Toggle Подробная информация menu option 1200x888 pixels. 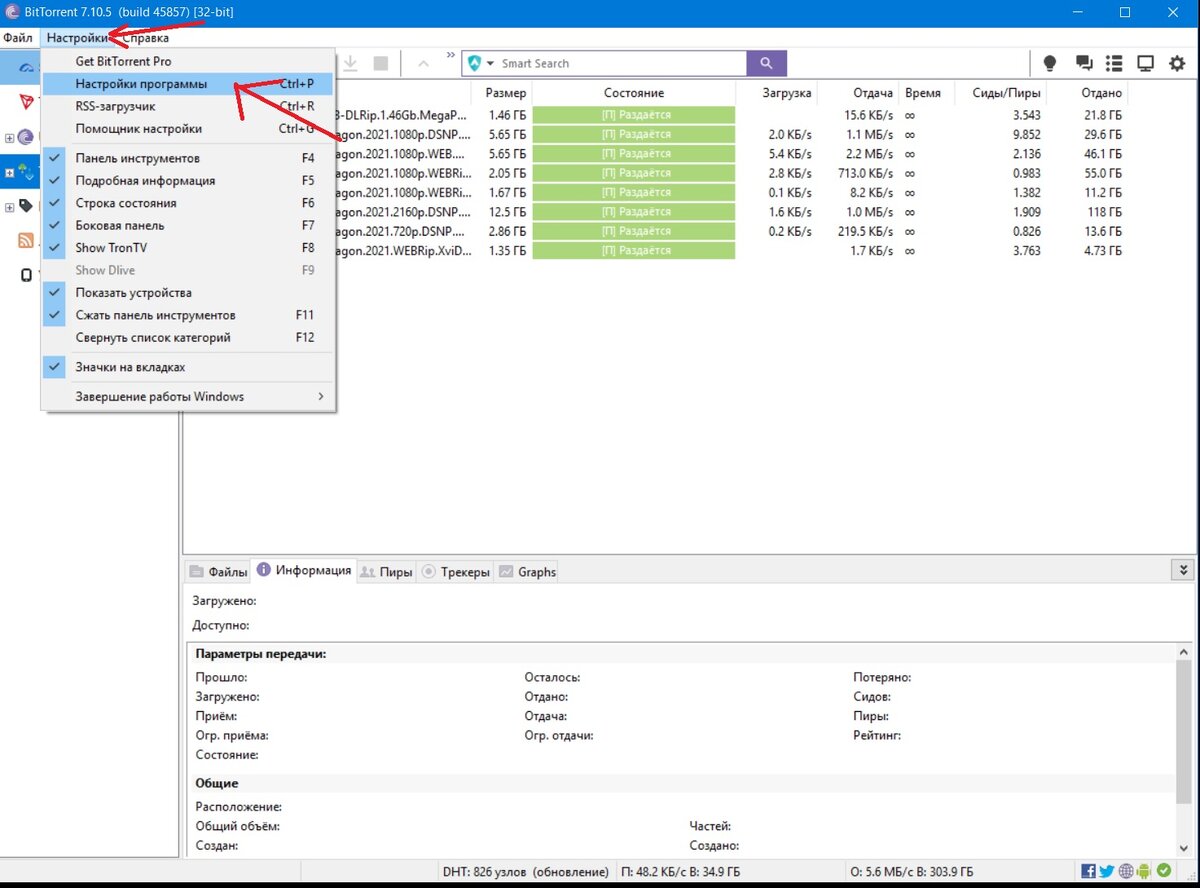[188, 181]
